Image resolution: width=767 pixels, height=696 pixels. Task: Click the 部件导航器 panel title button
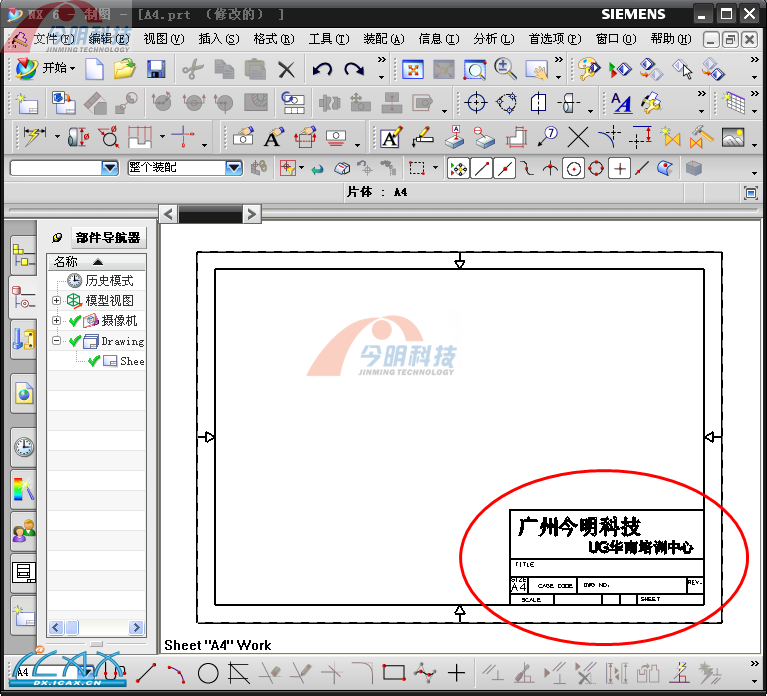pyautogui.click(x=108, y=238)
